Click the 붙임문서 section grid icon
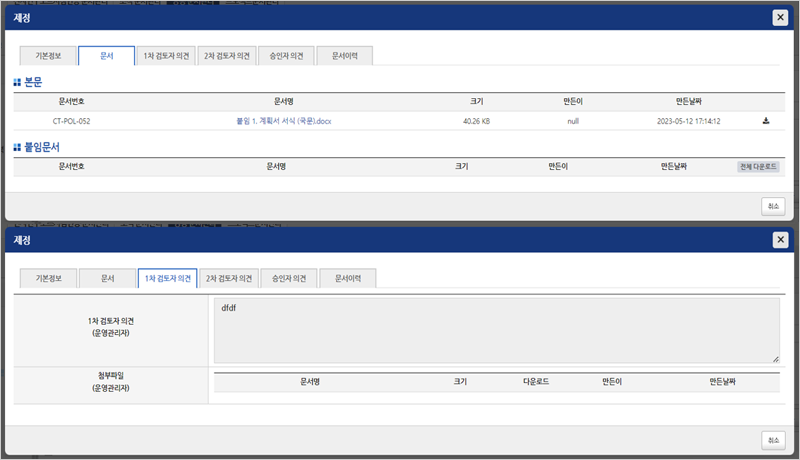This screenshot has width=800, height=460. point(17,147)
